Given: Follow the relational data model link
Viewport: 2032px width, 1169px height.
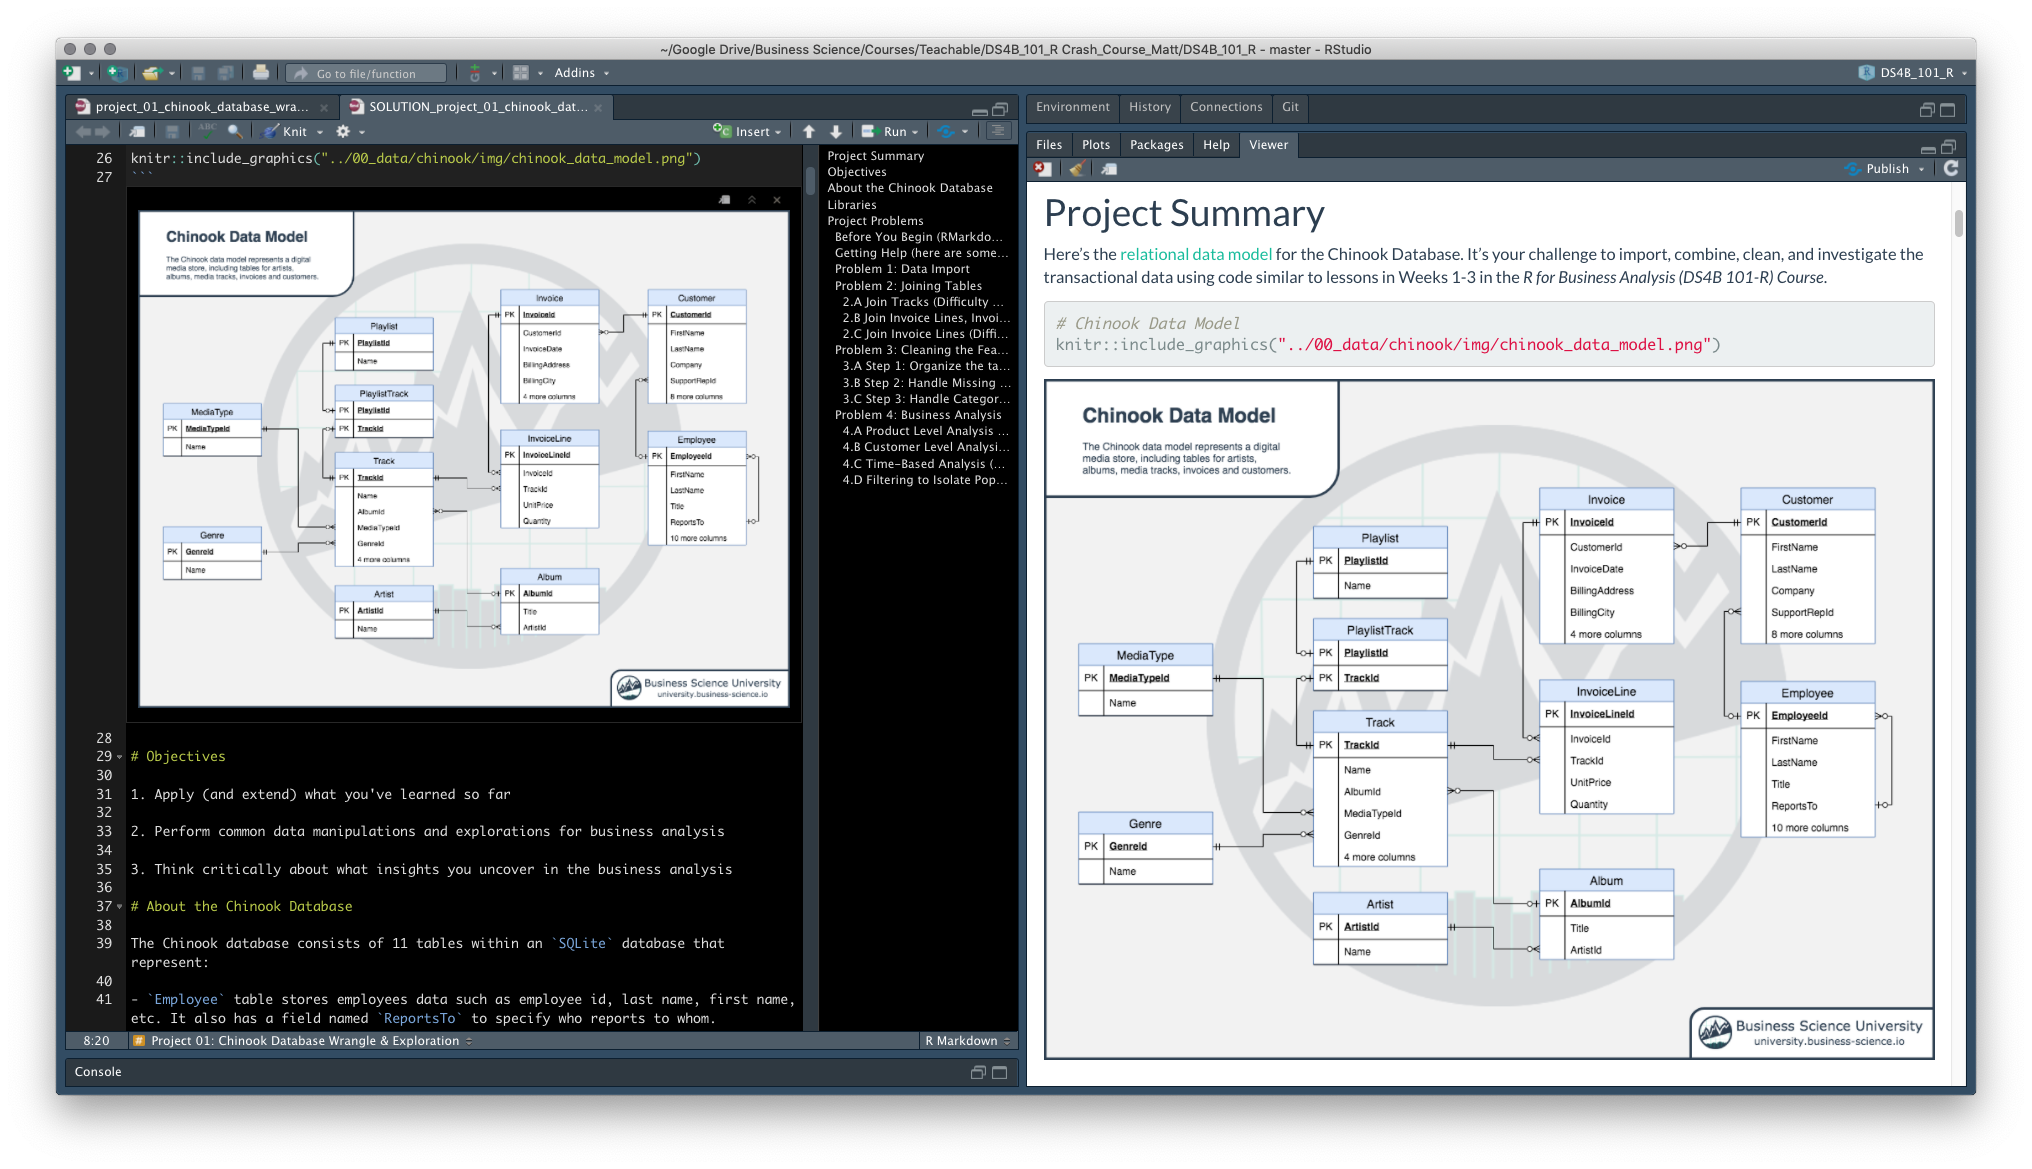Looking at the screenshot, I should coord(1196,254).
